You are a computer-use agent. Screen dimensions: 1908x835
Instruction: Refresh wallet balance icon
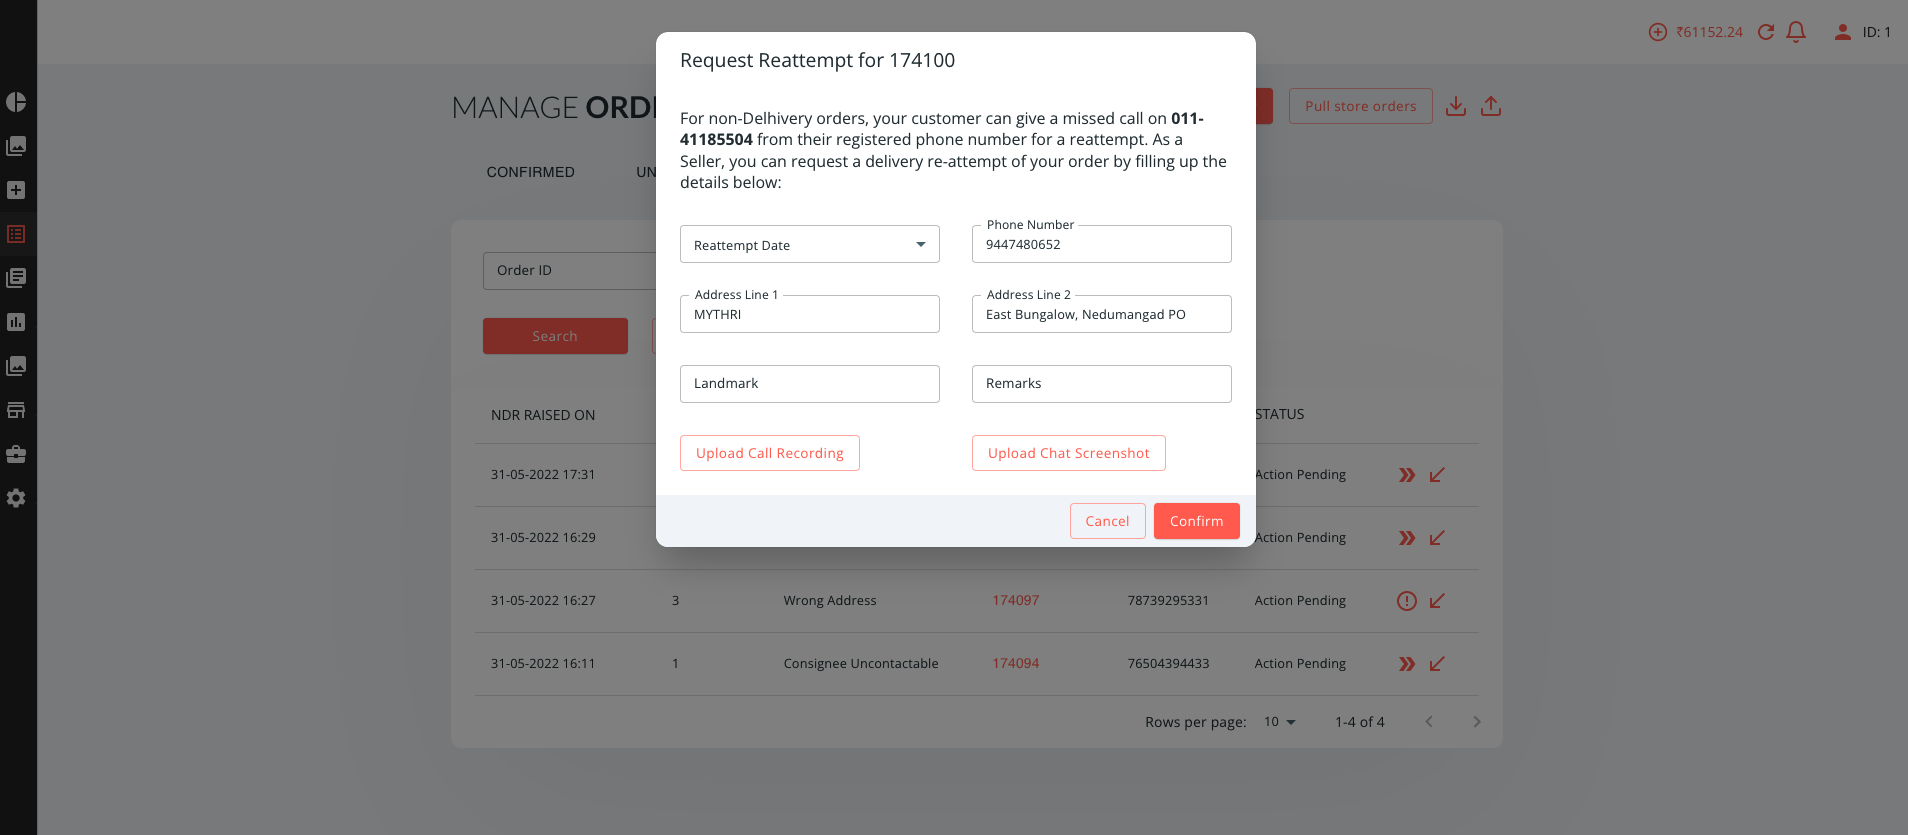pyautogui.click(x=1766, y=32)
